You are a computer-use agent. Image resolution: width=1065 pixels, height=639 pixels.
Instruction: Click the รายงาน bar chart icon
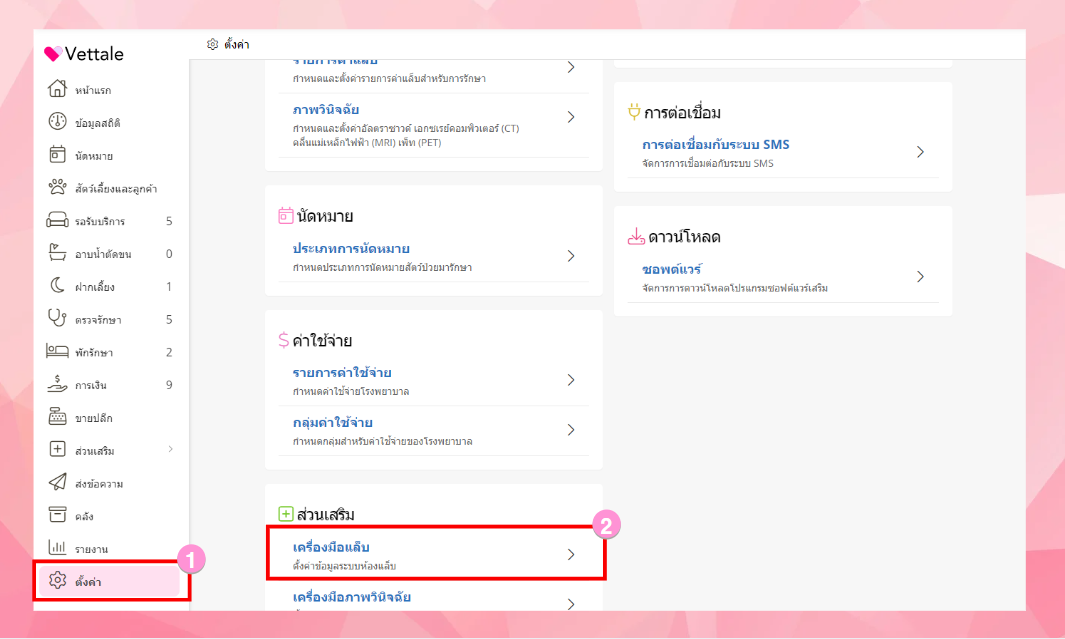57,547
